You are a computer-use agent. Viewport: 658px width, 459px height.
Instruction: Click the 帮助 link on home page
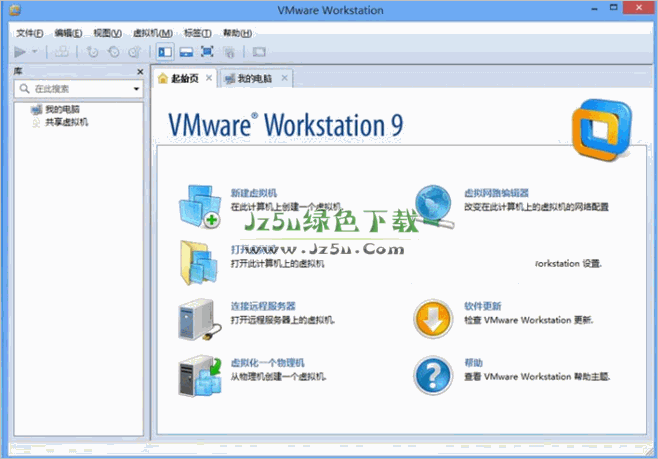[x=473, y=363]
